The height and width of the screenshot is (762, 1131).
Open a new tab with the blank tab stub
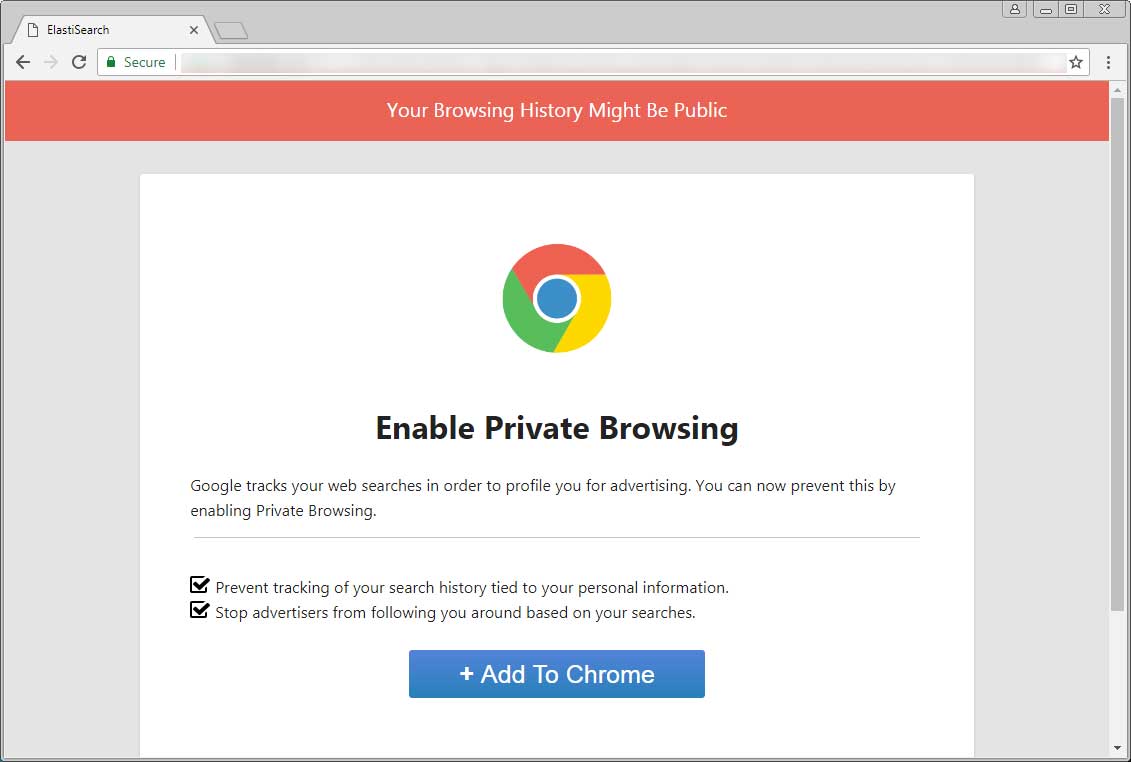(x=231, y=29)
